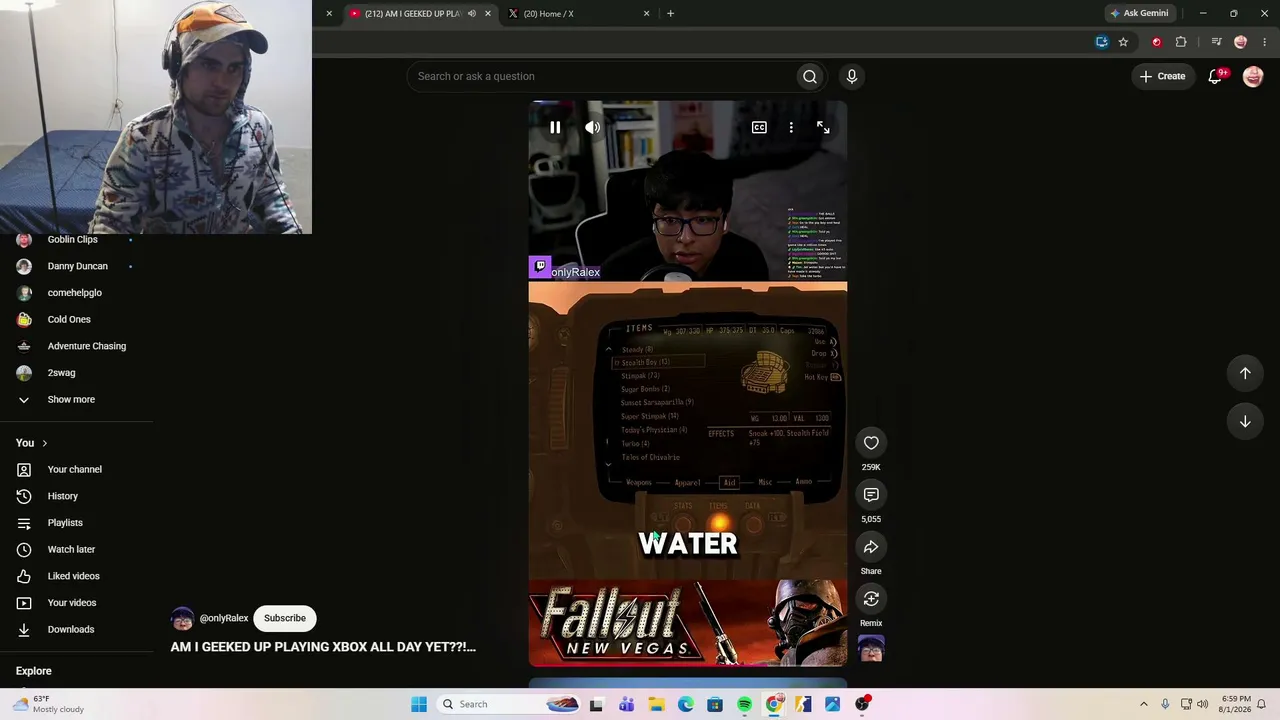Enter fullscreen mode for the Short
Viewport: 1280px width, 720px height.
click(823, 128)
